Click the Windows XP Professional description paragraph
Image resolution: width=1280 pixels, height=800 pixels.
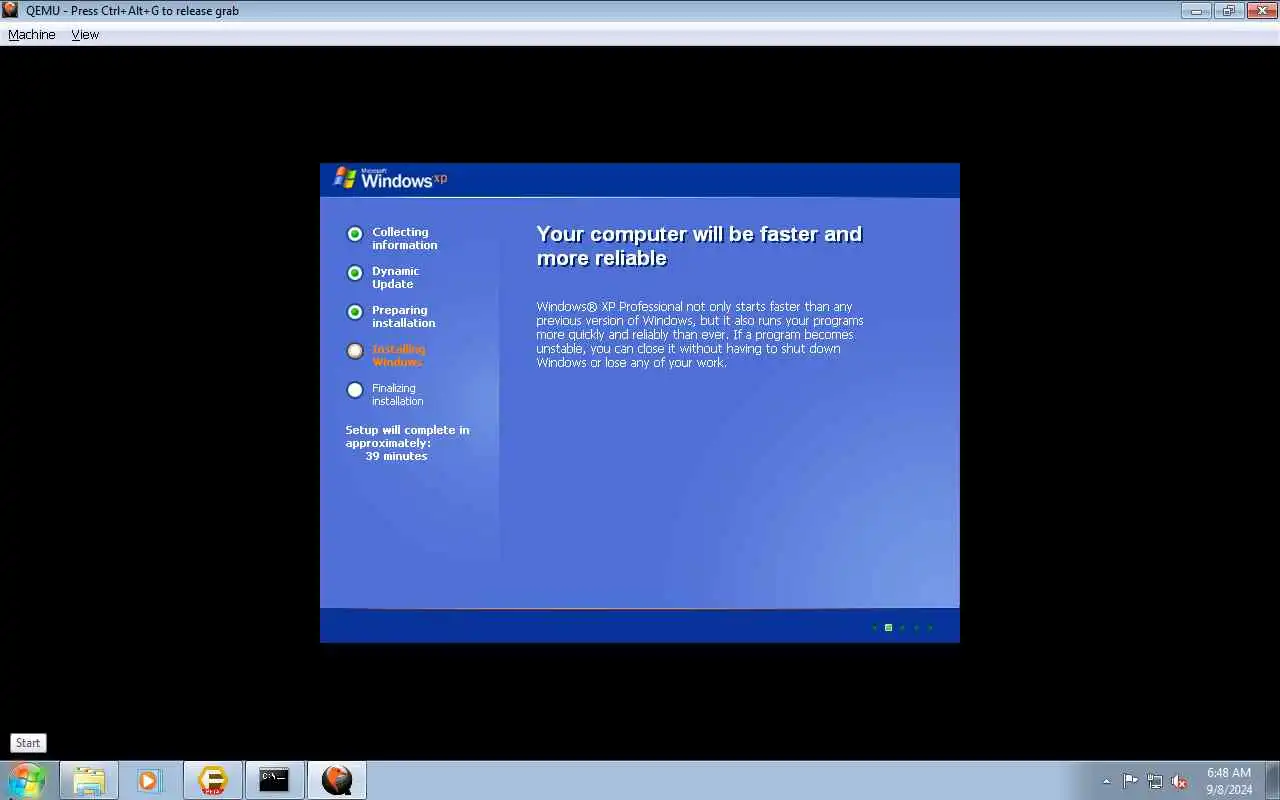[700, 335]
